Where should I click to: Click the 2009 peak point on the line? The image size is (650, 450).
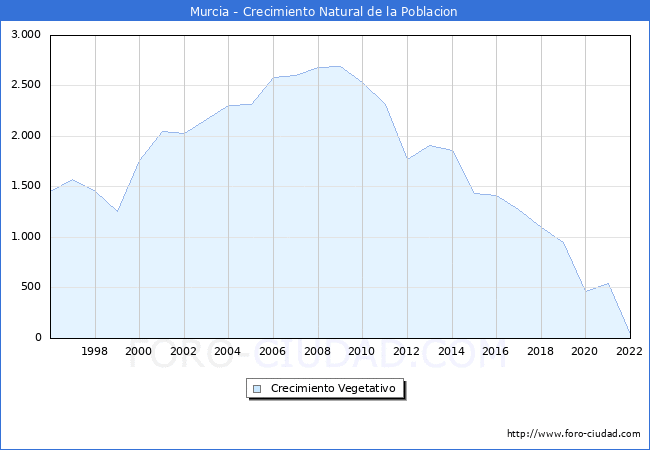341,66
